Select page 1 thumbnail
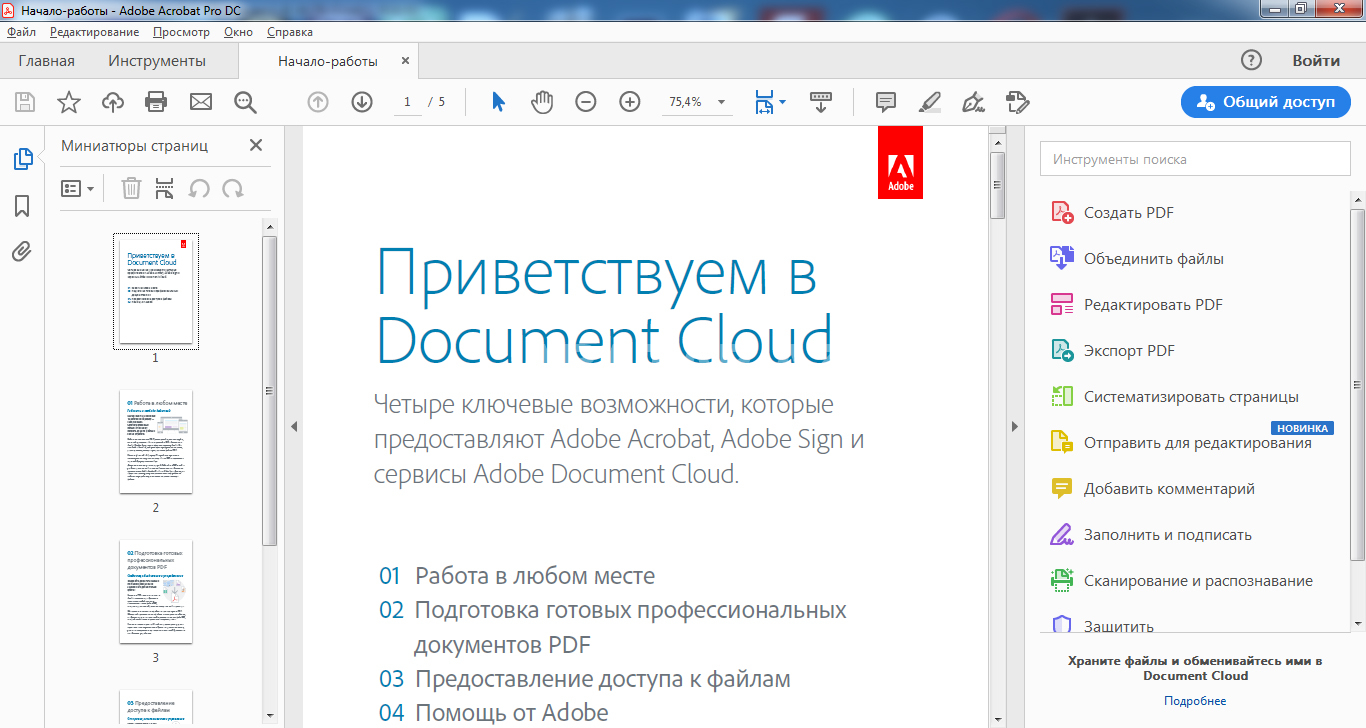This screenshot has width=1366, height=728. (x=156, y=291)
